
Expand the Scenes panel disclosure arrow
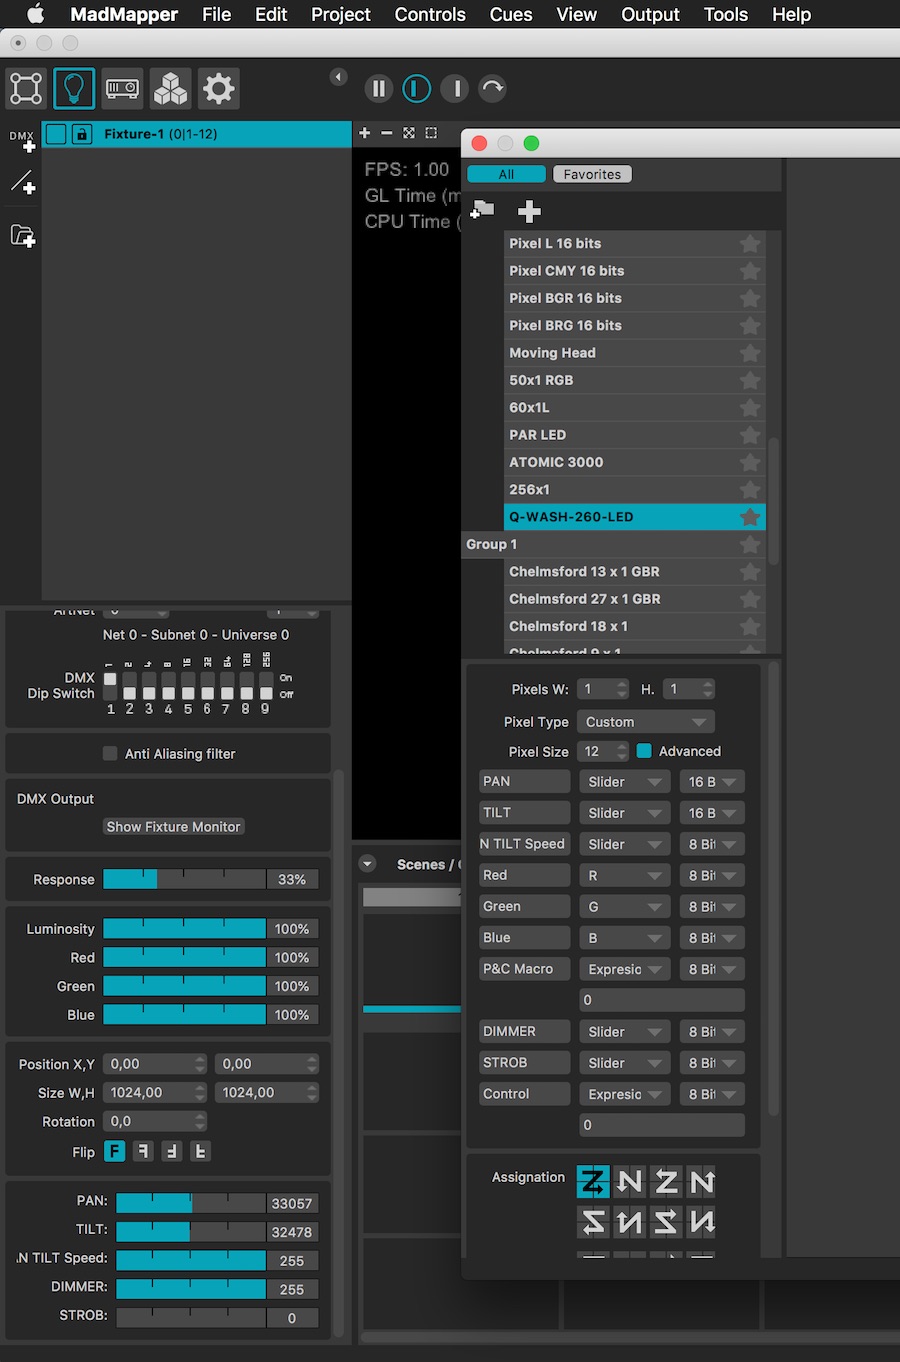tap(367, 864)
